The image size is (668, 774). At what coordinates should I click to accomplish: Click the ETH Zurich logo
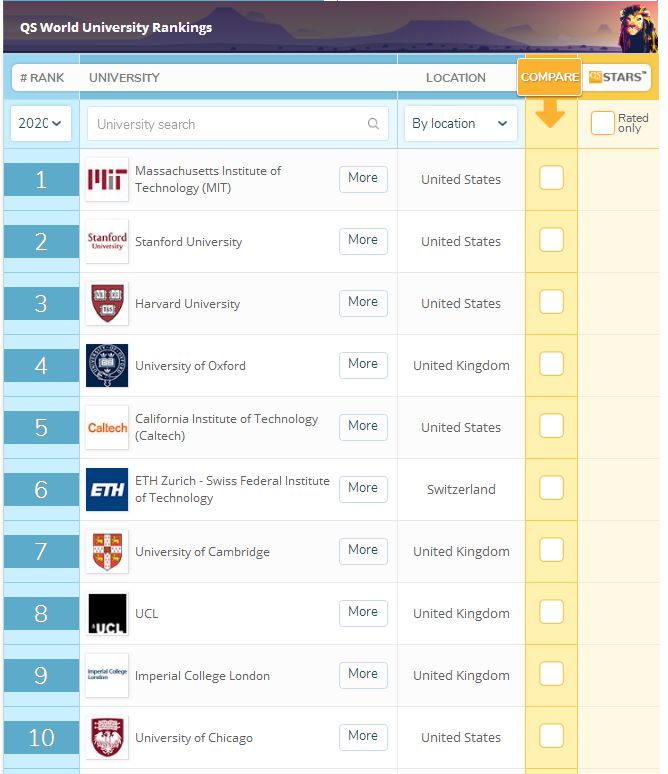(x=107, y=489)
